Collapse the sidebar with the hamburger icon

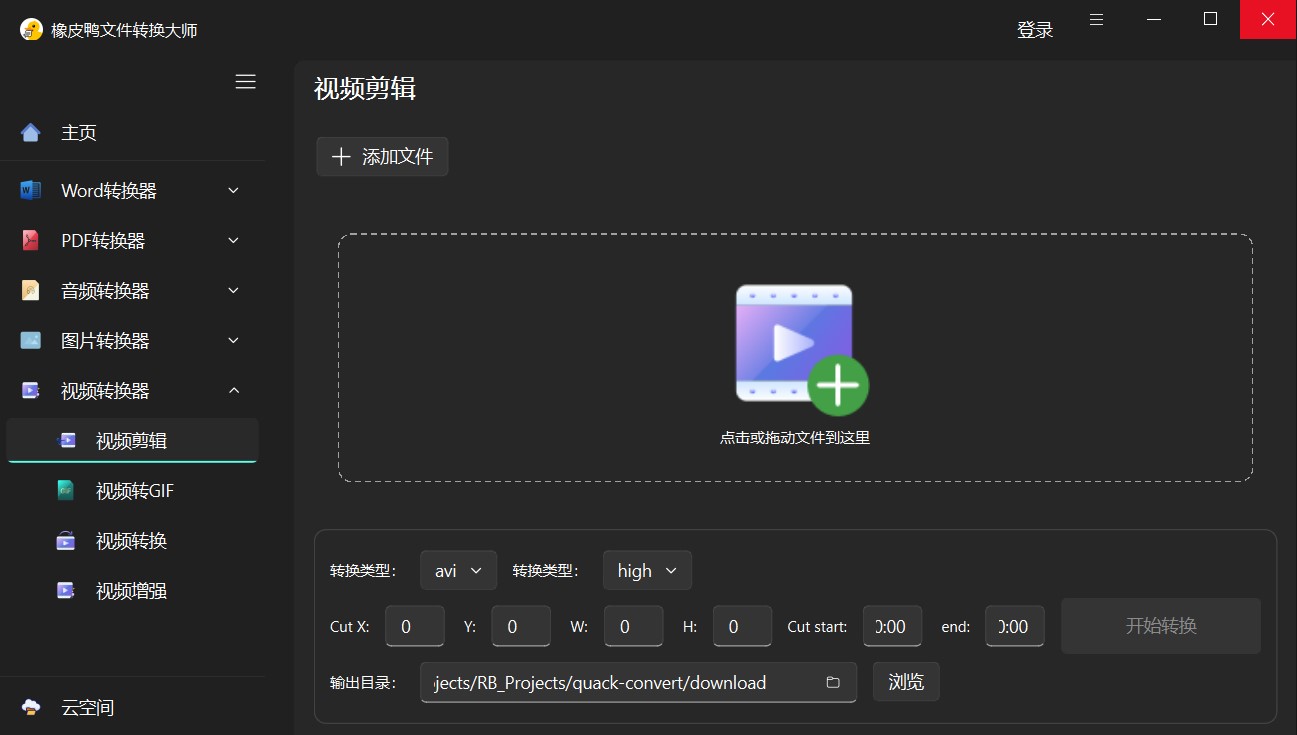(x=245, y=82)
